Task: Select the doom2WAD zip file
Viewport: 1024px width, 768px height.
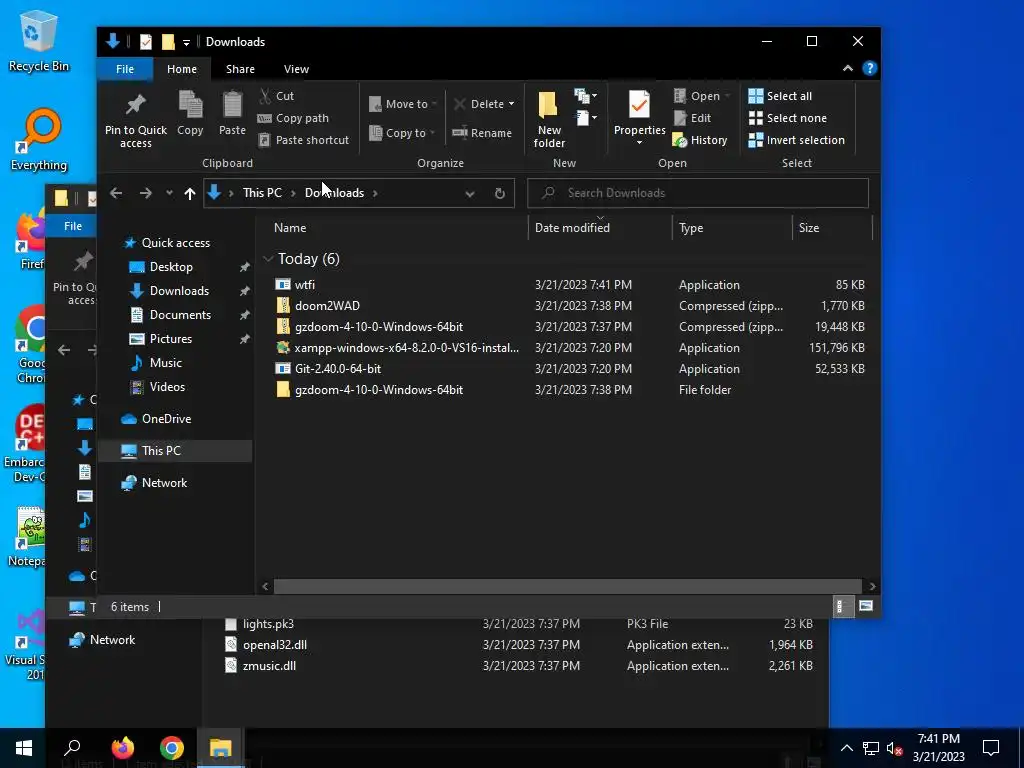Action: pyautogui.click(x=327, y=306)
